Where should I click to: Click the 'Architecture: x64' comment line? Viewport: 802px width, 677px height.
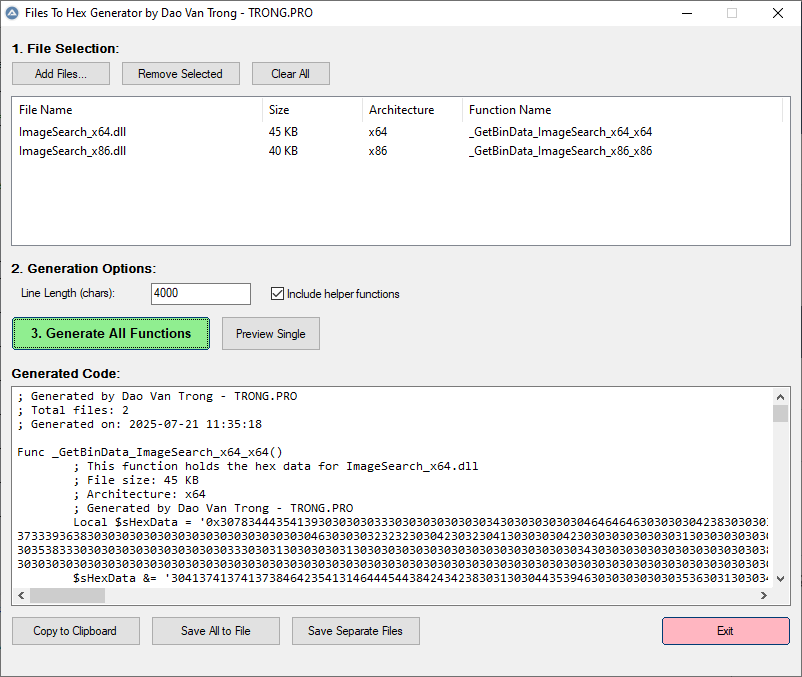tap(139, 494)
